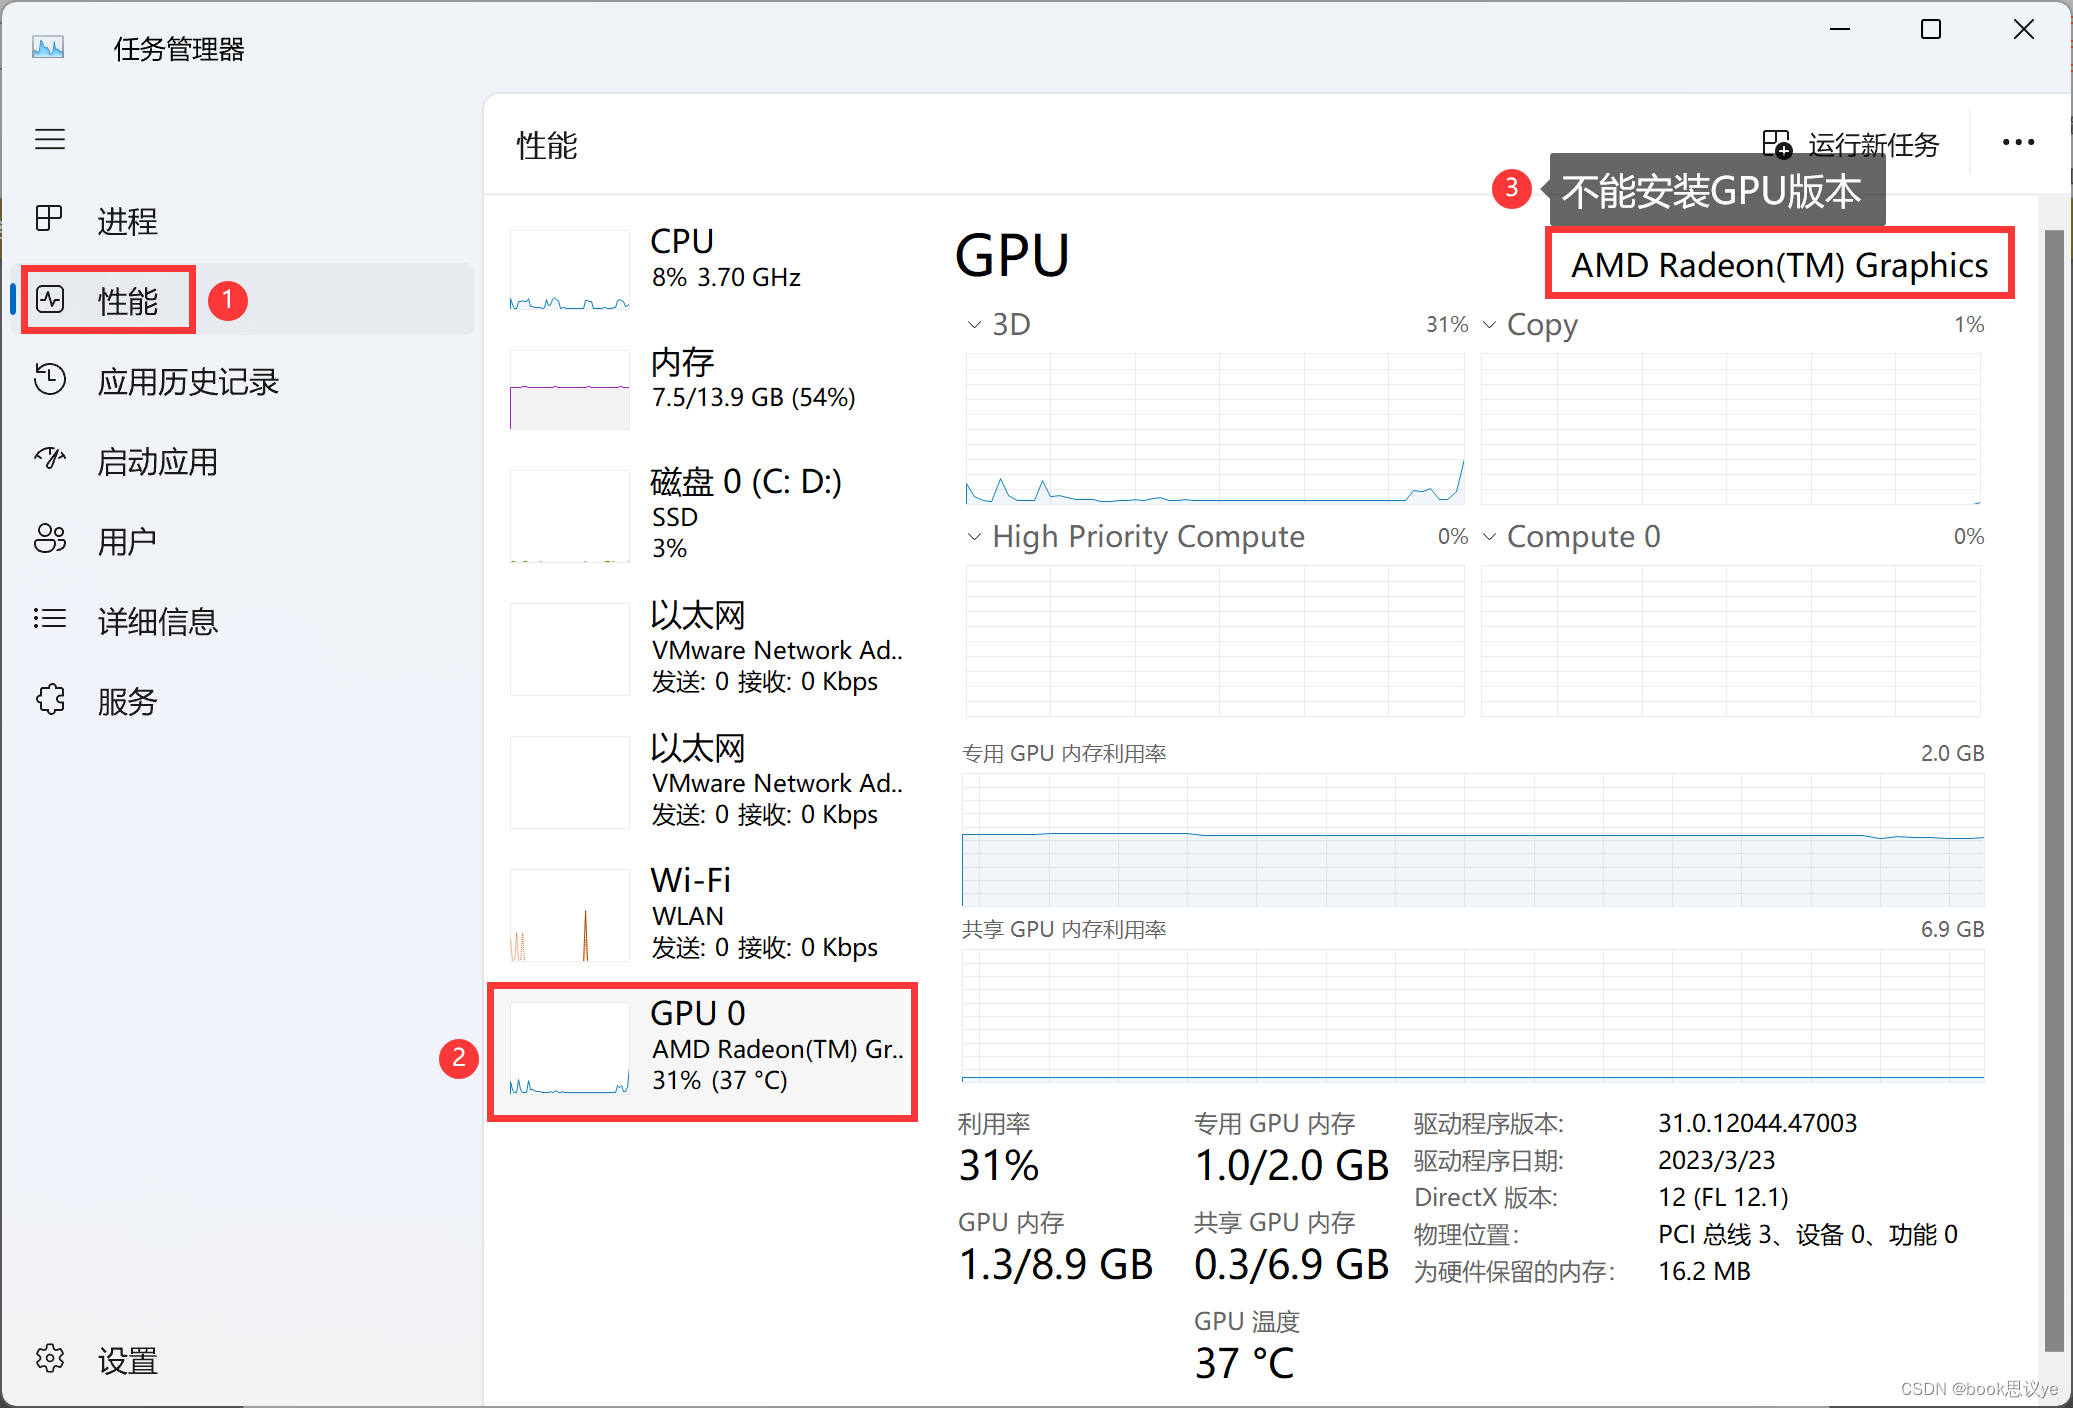Expand the 3D graph dropdown
This screenshot has width=2073, height=1408.
point(975,324)
